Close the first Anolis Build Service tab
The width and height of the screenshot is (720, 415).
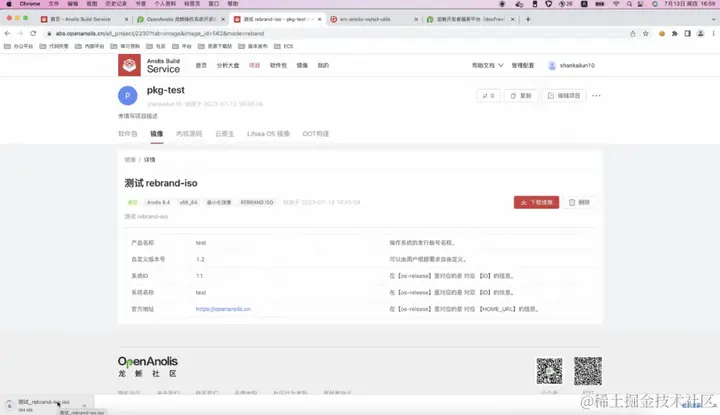tap(126, 19)
